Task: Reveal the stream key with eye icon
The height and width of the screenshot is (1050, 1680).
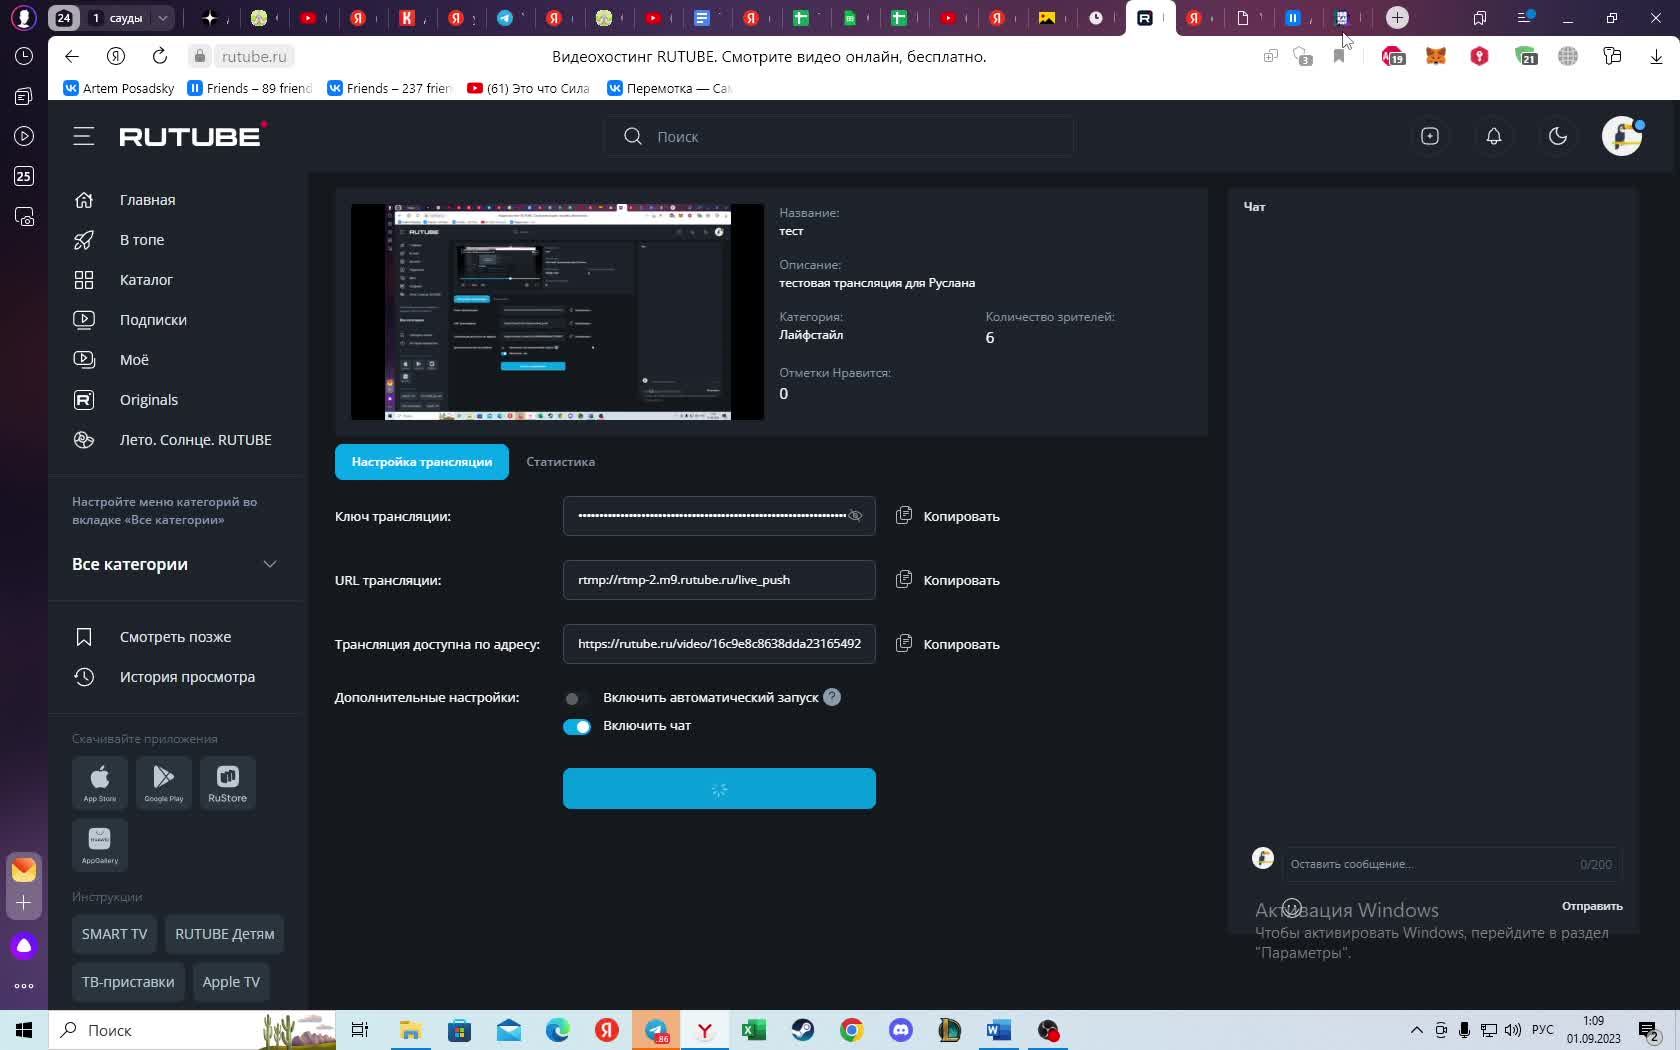Action: tap(855, 516)
